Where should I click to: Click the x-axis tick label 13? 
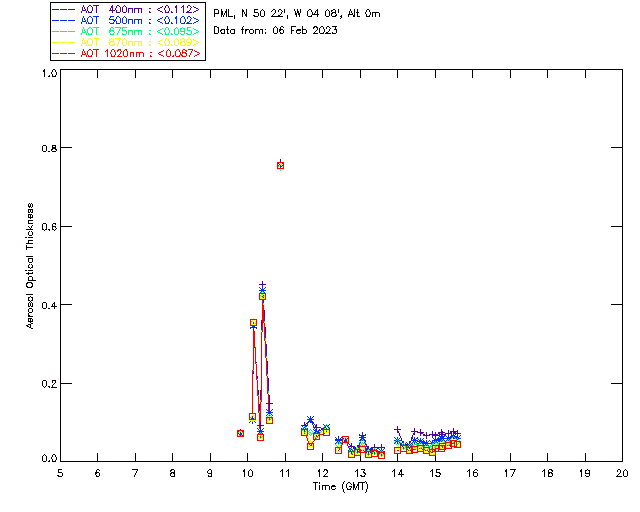360,473
